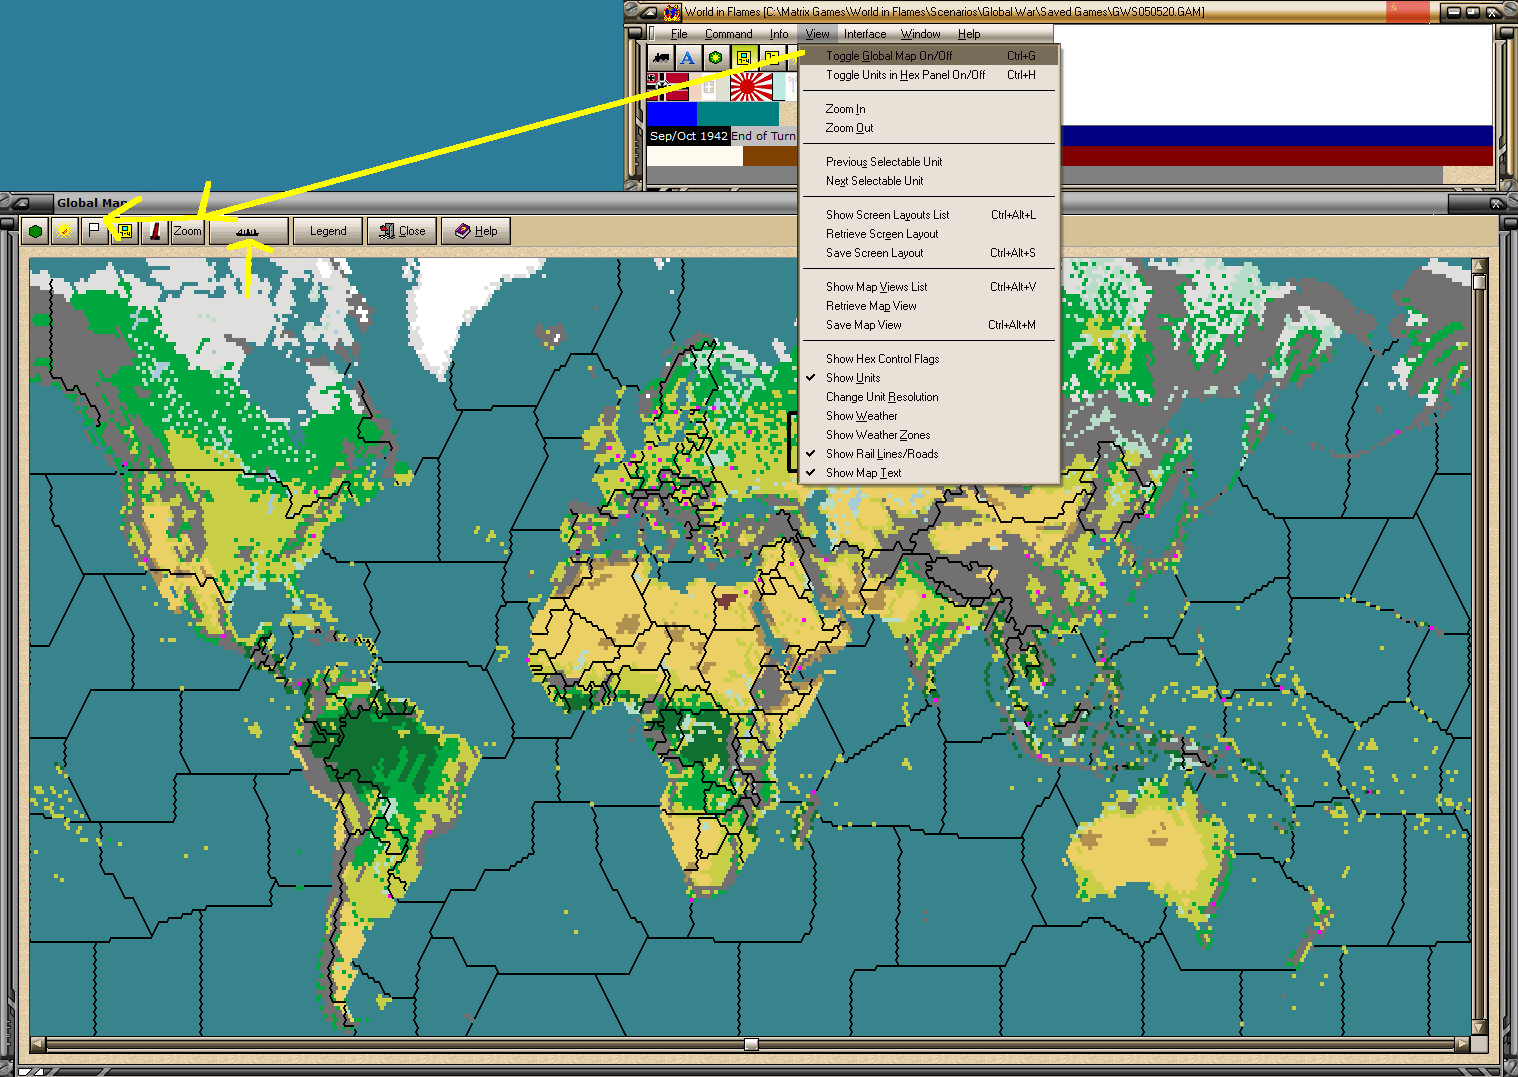Click the blue letter A icon in main toolbar
This screenshot has width=1518, height=1077.
[688, 57]
